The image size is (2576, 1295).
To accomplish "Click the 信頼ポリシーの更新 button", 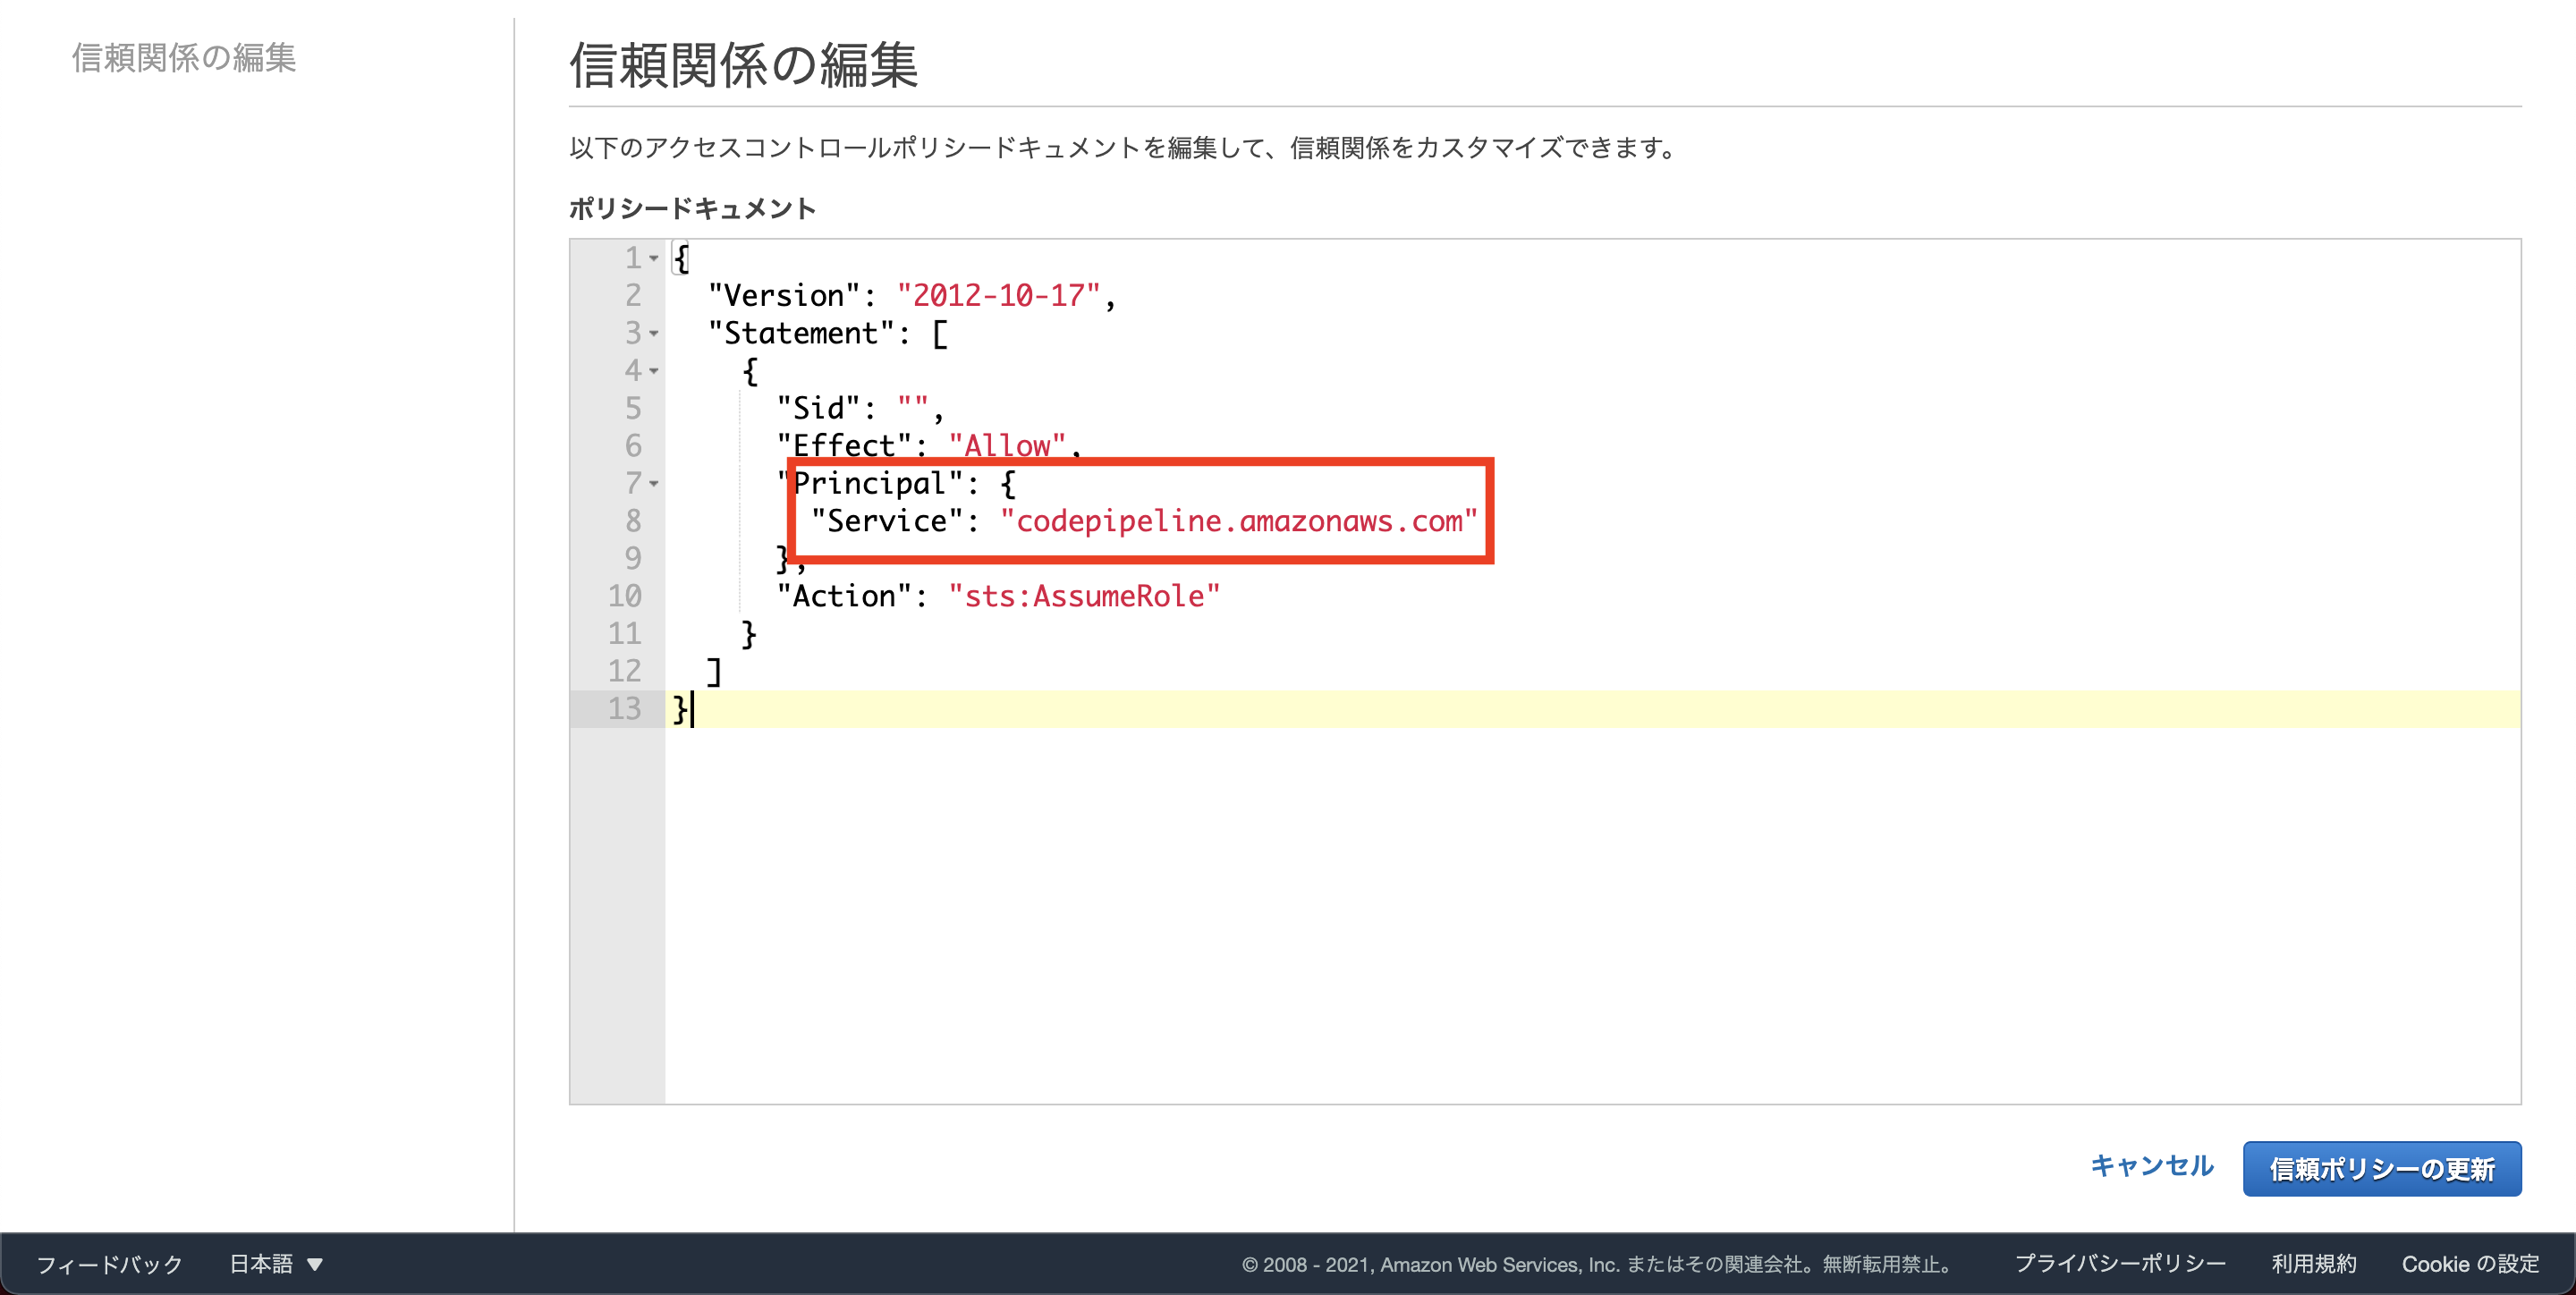I will [2381, 1168].
